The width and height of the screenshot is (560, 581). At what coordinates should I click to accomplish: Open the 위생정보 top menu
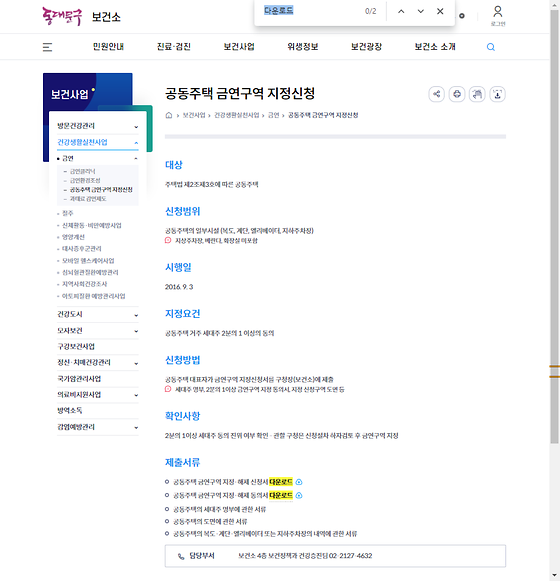pos(303,47)
